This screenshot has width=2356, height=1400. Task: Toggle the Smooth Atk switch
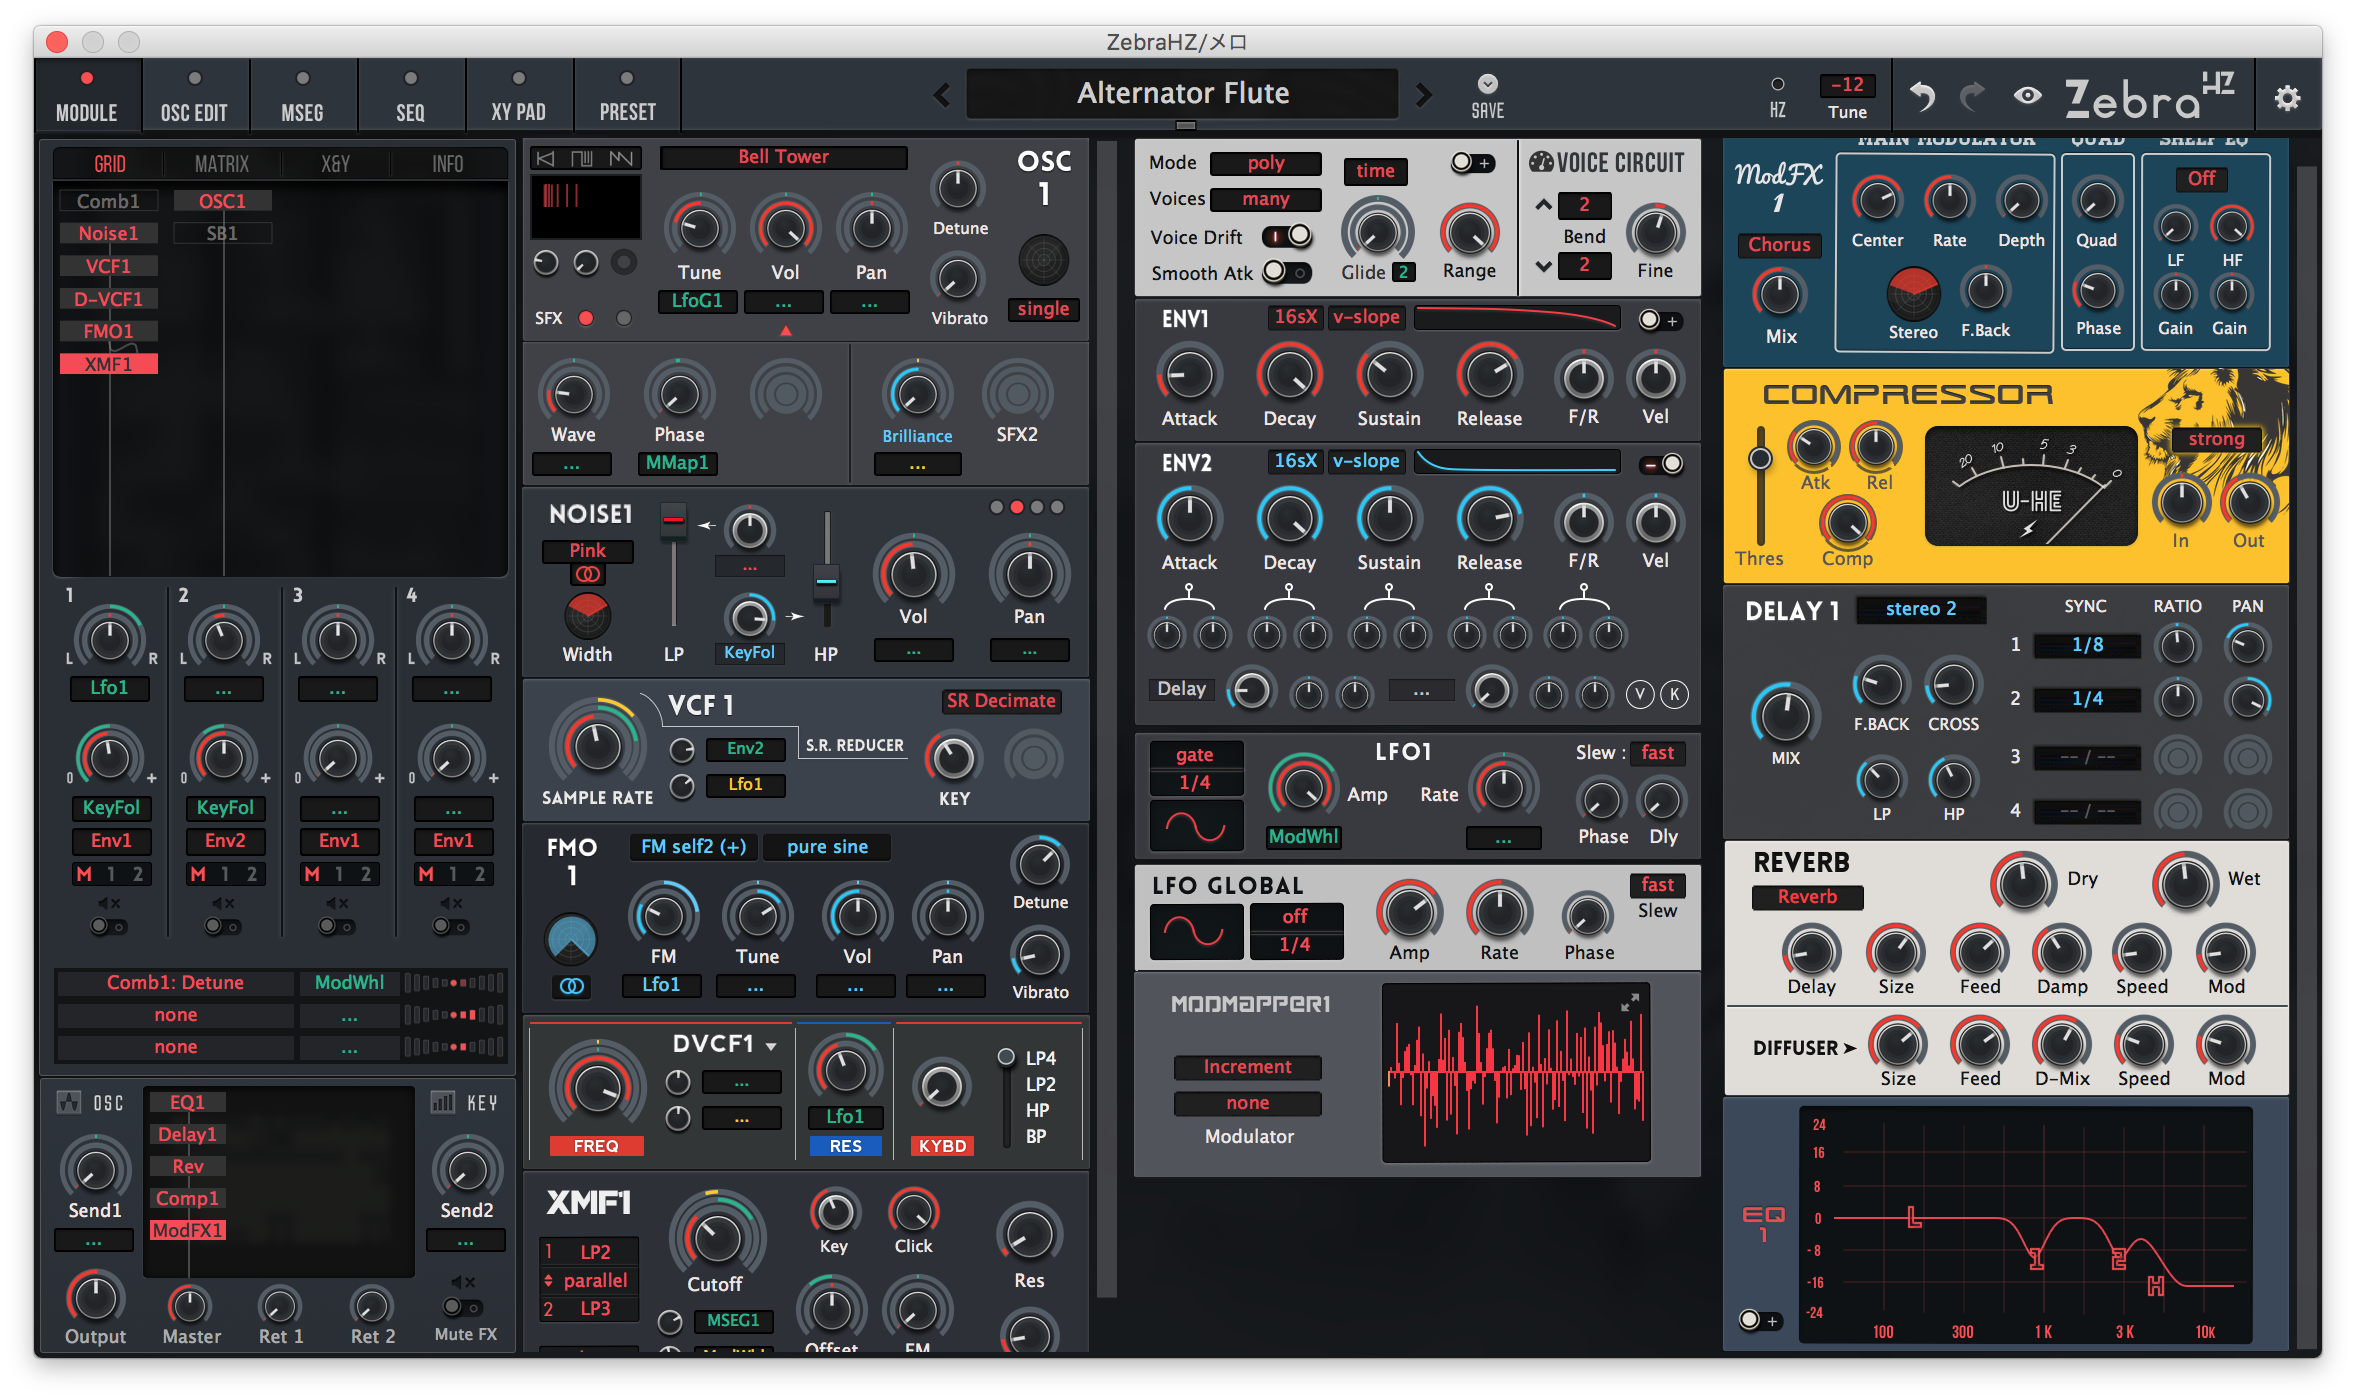point(1286,272)
